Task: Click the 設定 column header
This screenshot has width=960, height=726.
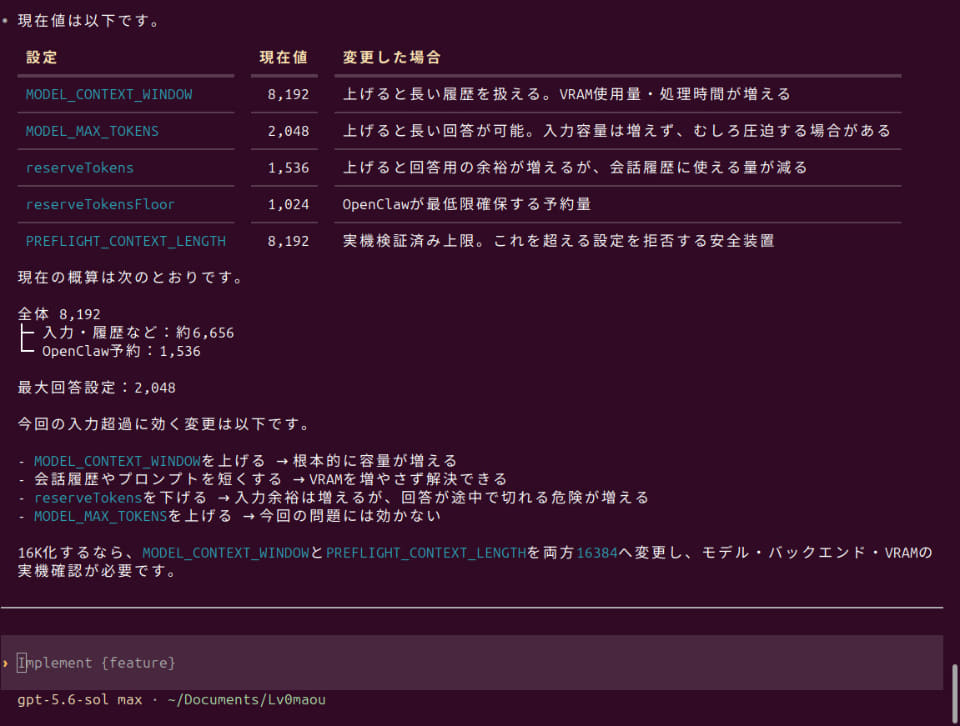Action: (42, 58)
